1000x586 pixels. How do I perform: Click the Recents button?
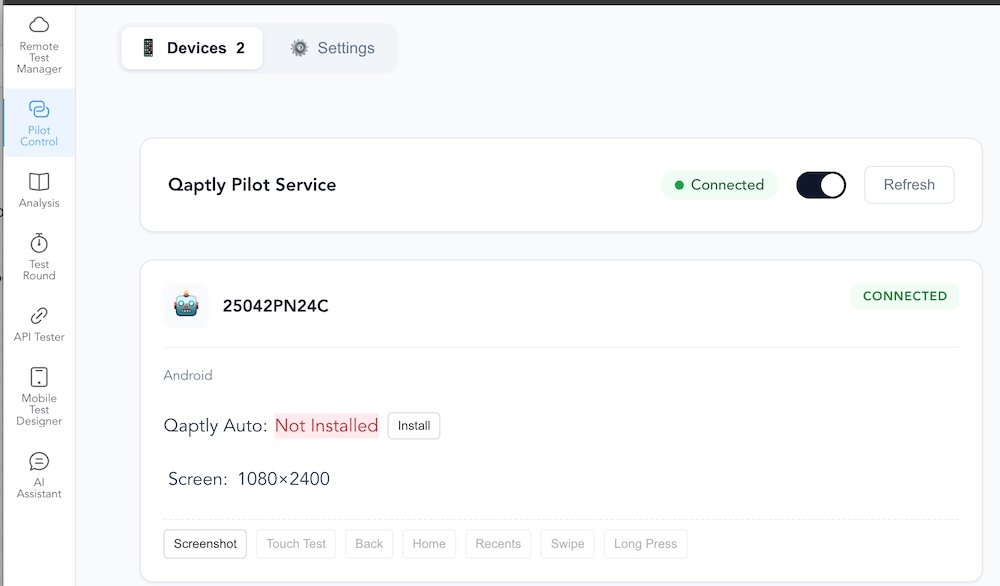[x=498, y=544]
